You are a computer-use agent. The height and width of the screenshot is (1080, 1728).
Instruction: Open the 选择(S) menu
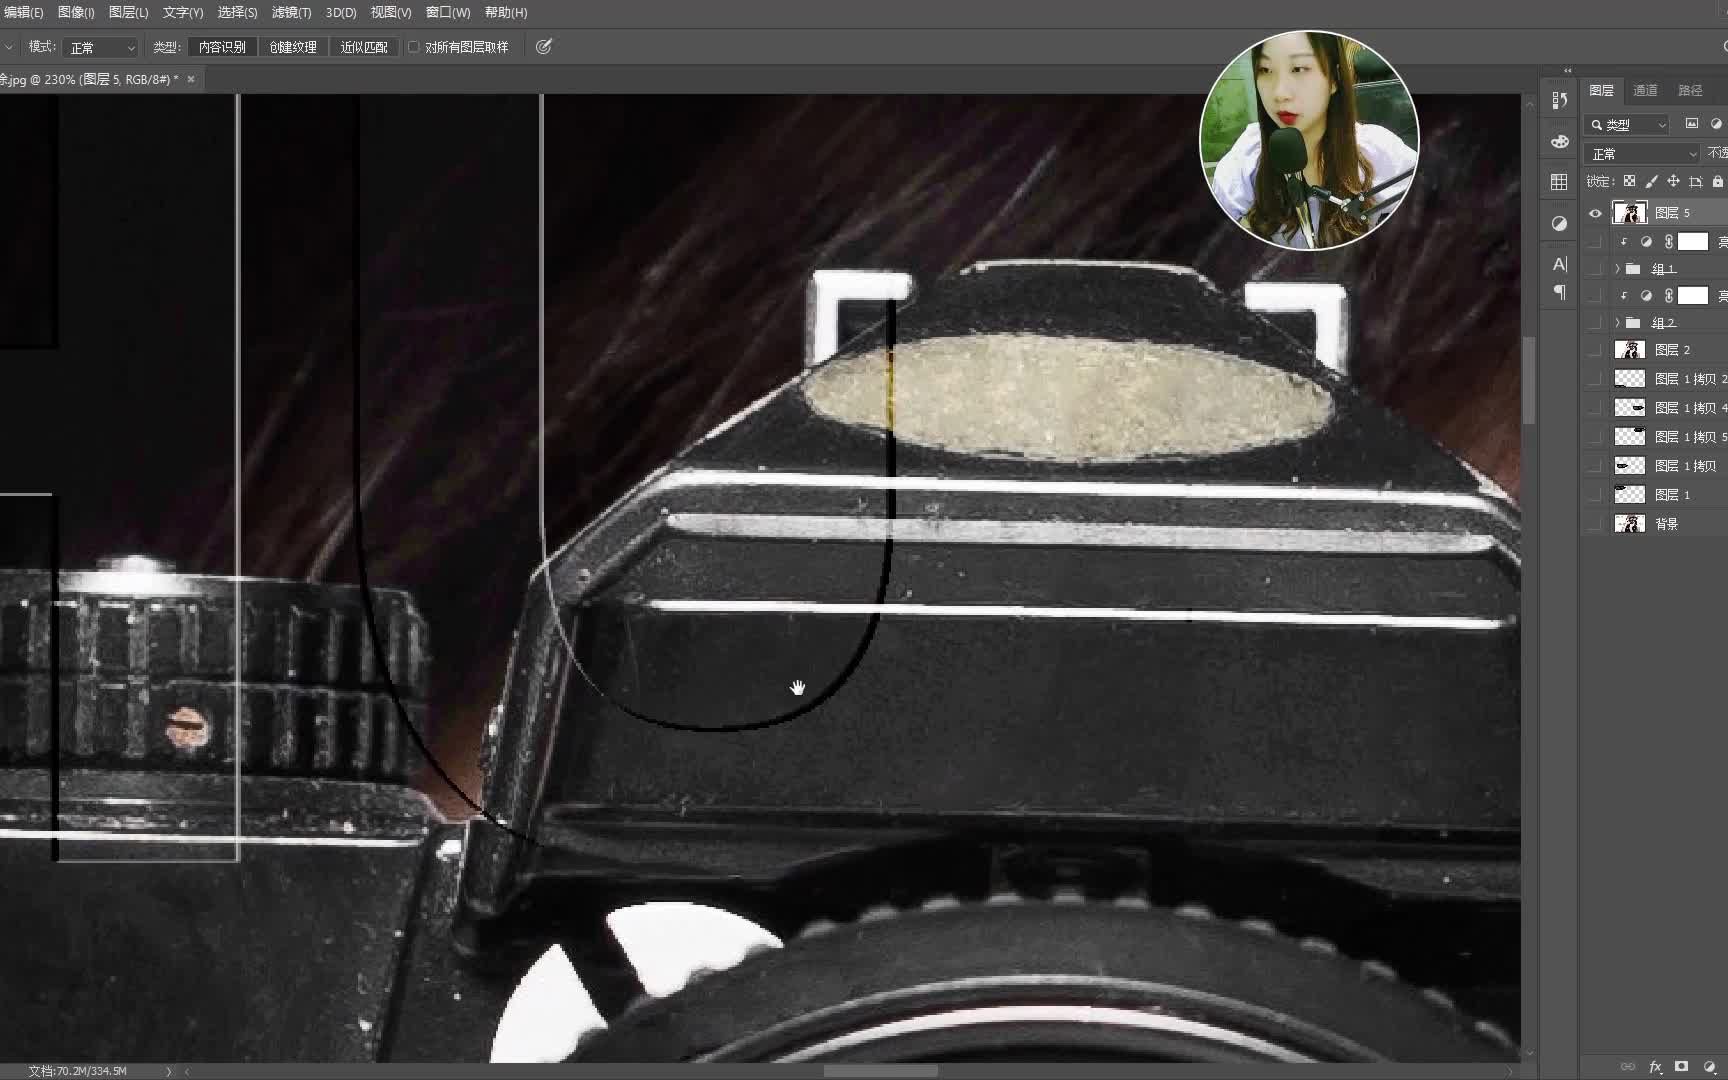click(x=237, y=12)
